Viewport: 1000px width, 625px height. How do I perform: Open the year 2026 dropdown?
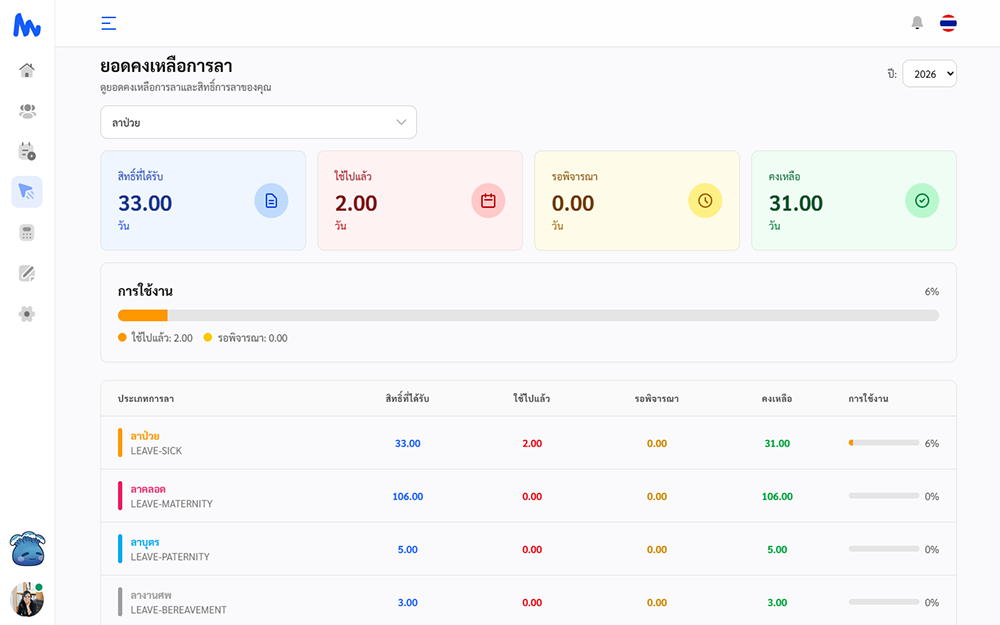pyautogui.click(x=930, y=73)
